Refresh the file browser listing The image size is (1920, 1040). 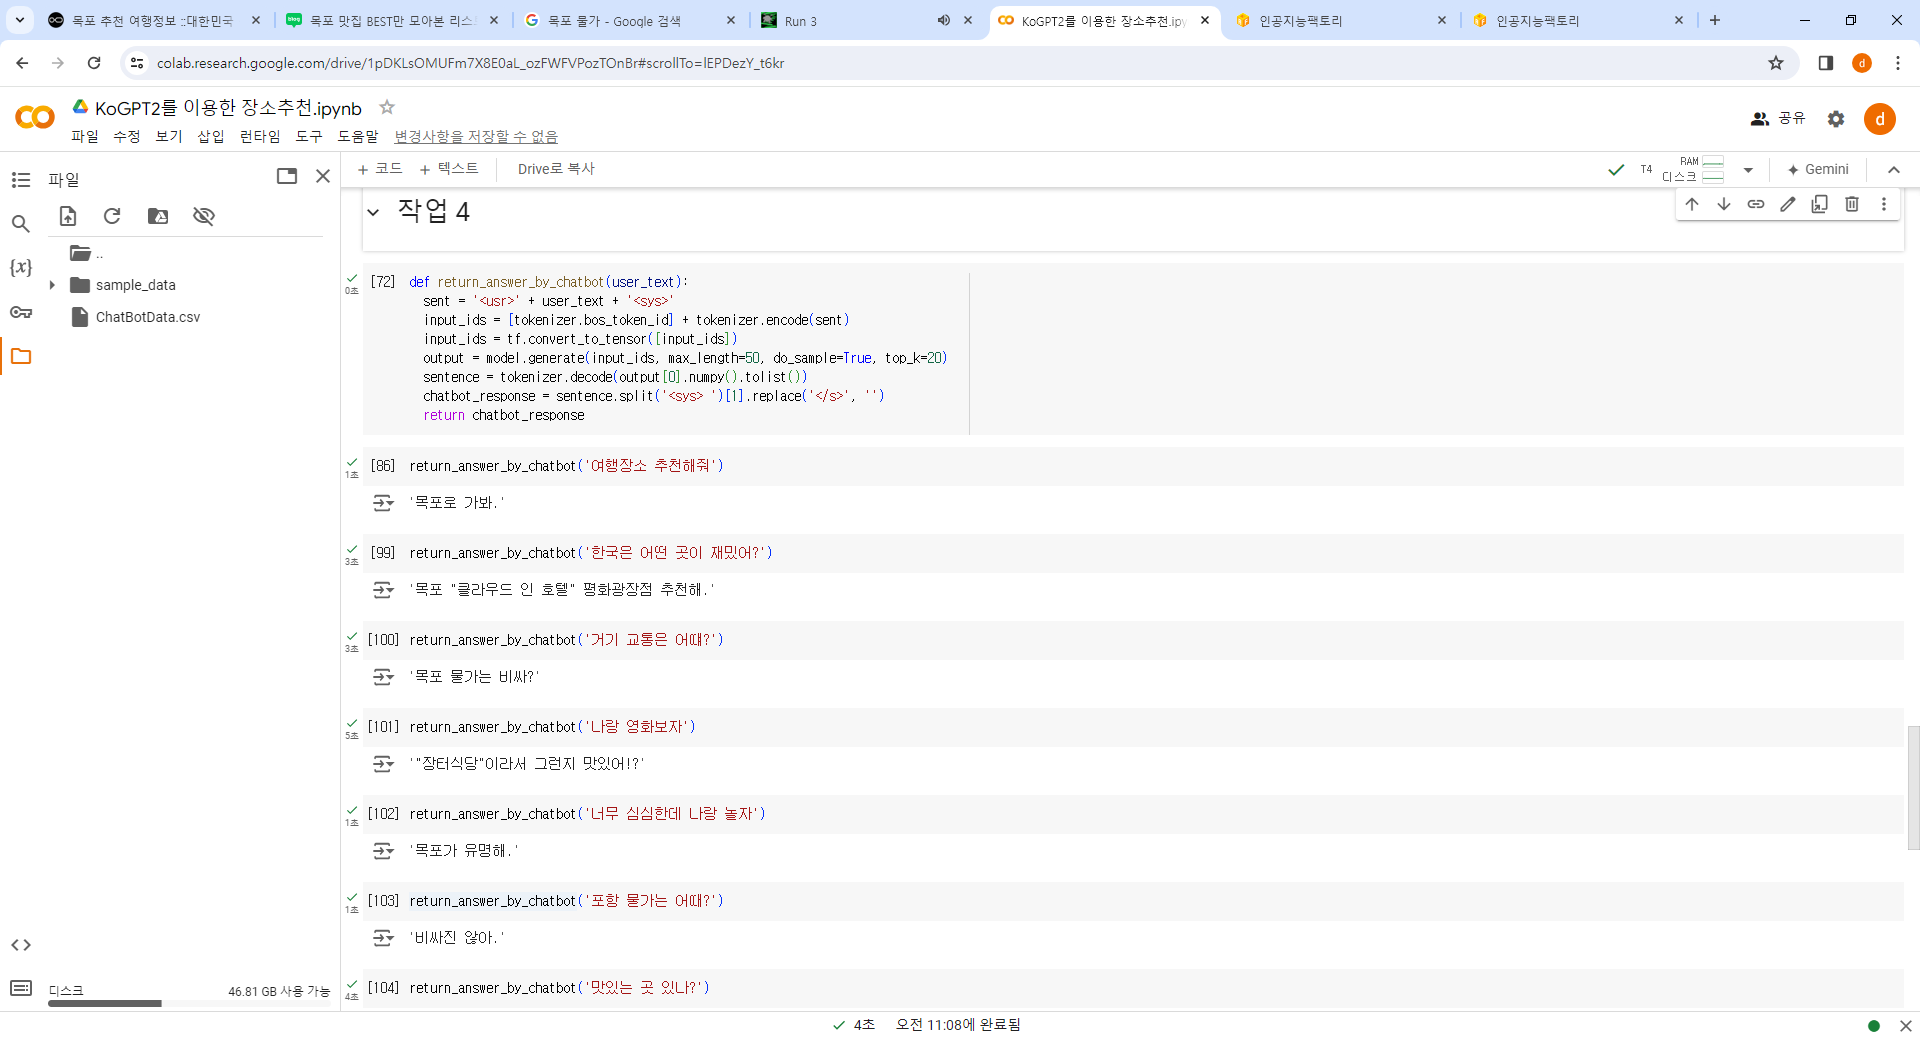pos(112,216)
